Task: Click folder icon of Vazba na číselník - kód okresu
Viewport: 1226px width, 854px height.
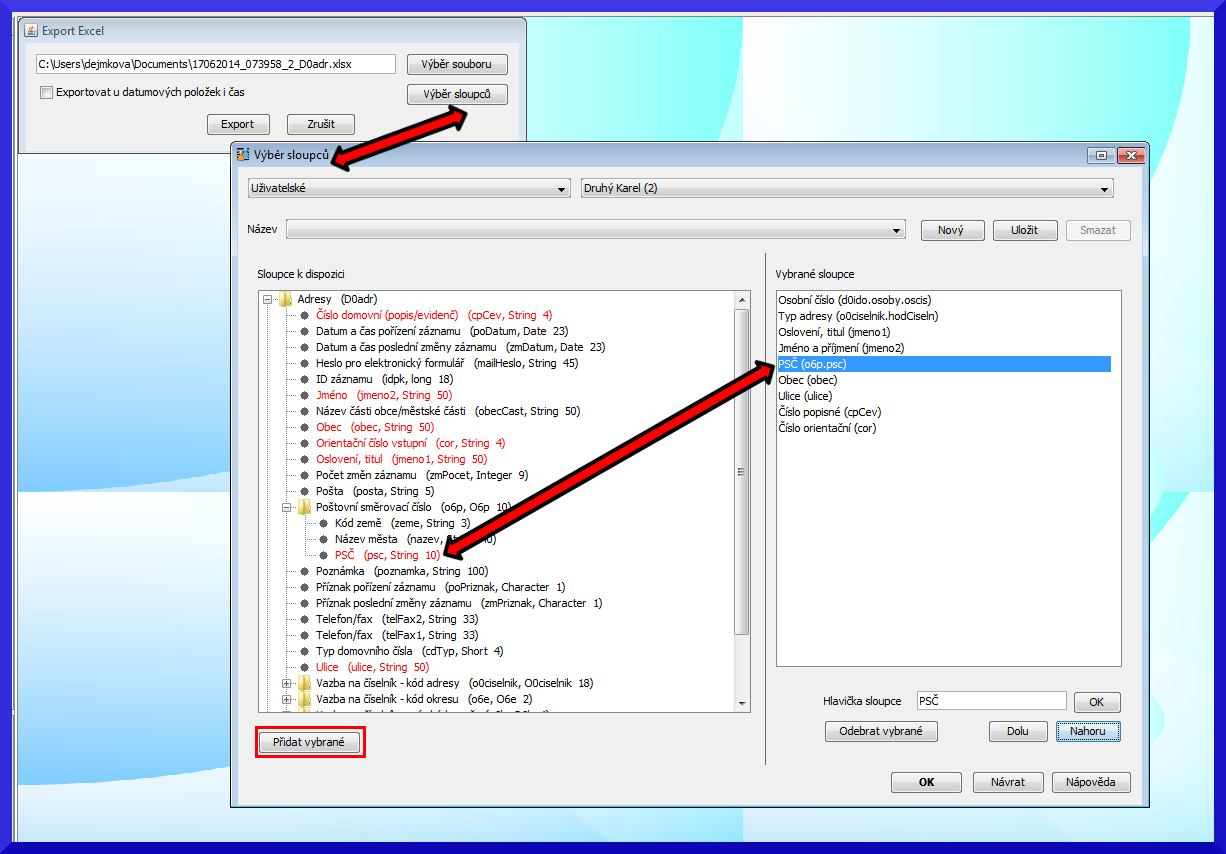Action: [304, 699]
